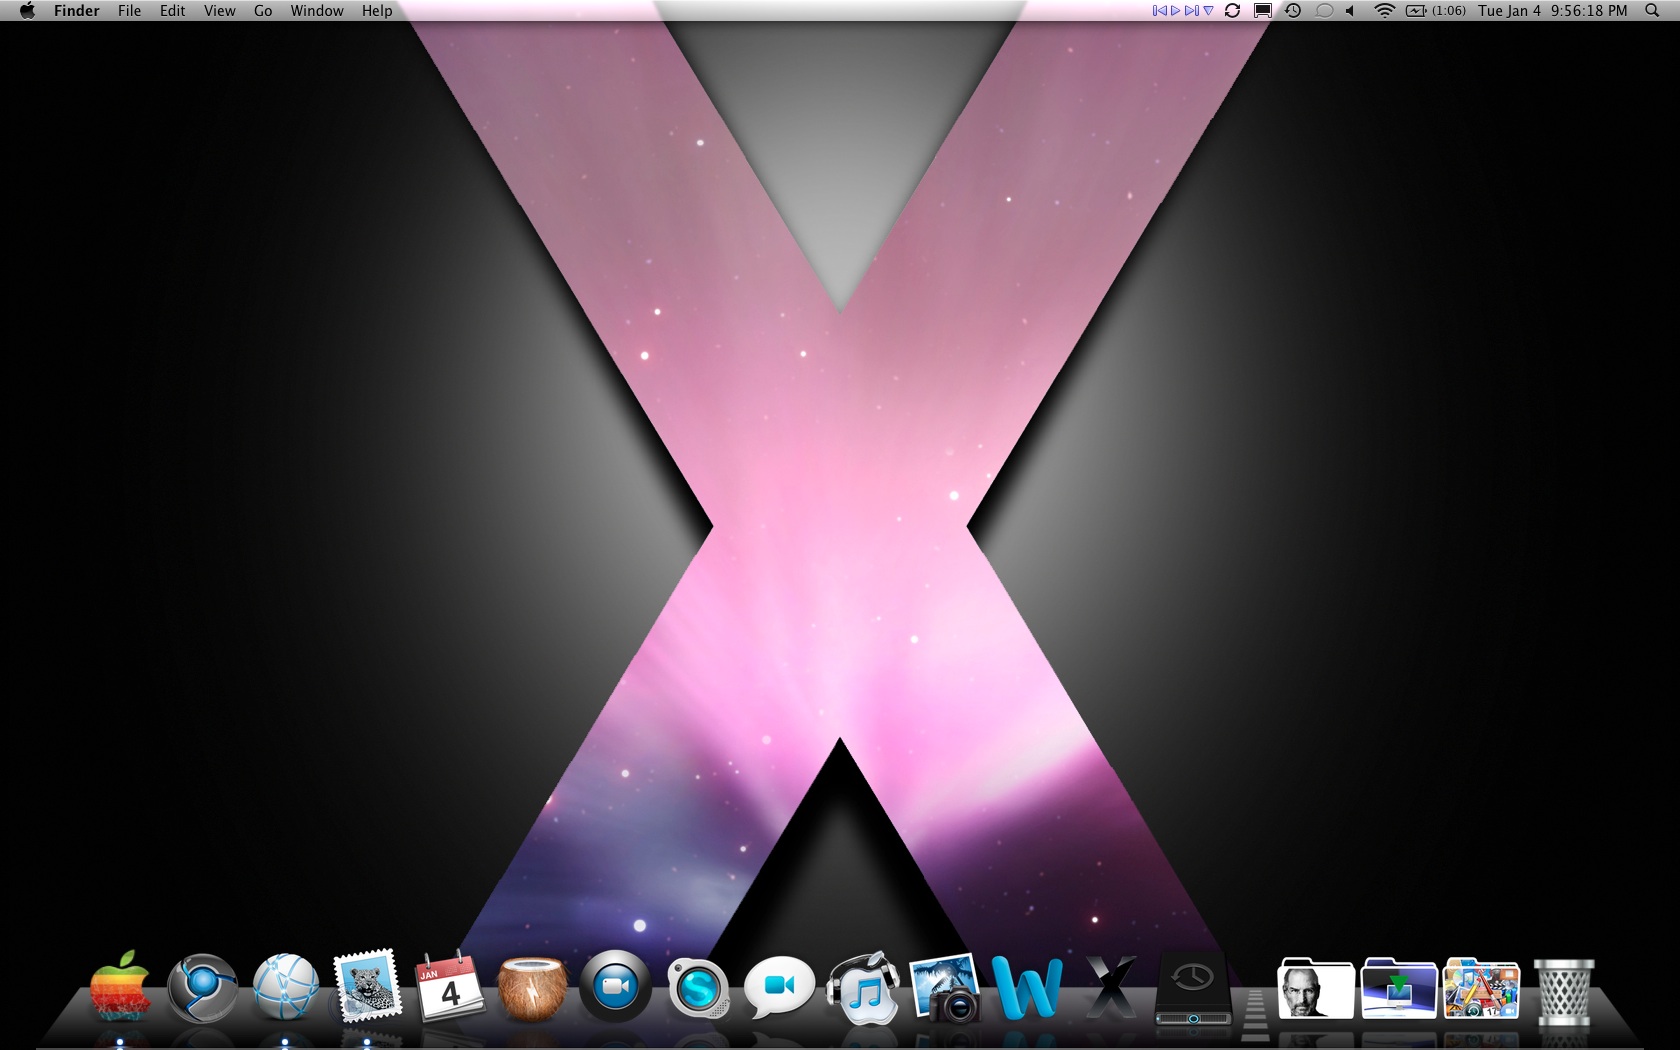Open Time Machine drive in the Dock

1193,988
